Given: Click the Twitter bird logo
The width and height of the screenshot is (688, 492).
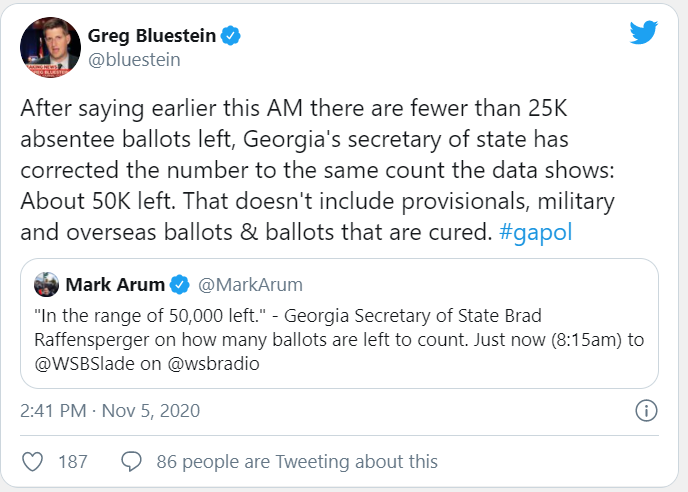Looking at the screenshot, I should click(x=644, y=32).
